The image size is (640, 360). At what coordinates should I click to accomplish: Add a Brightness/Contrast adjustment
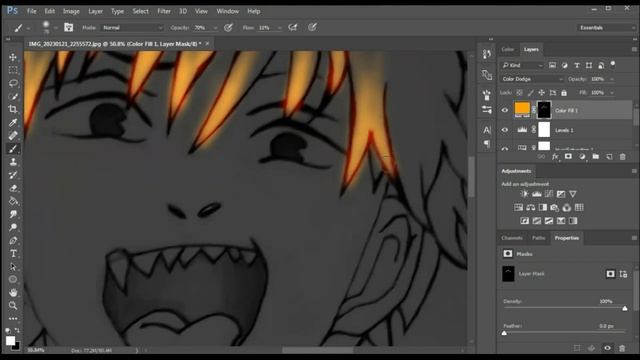tap(524, 194)
